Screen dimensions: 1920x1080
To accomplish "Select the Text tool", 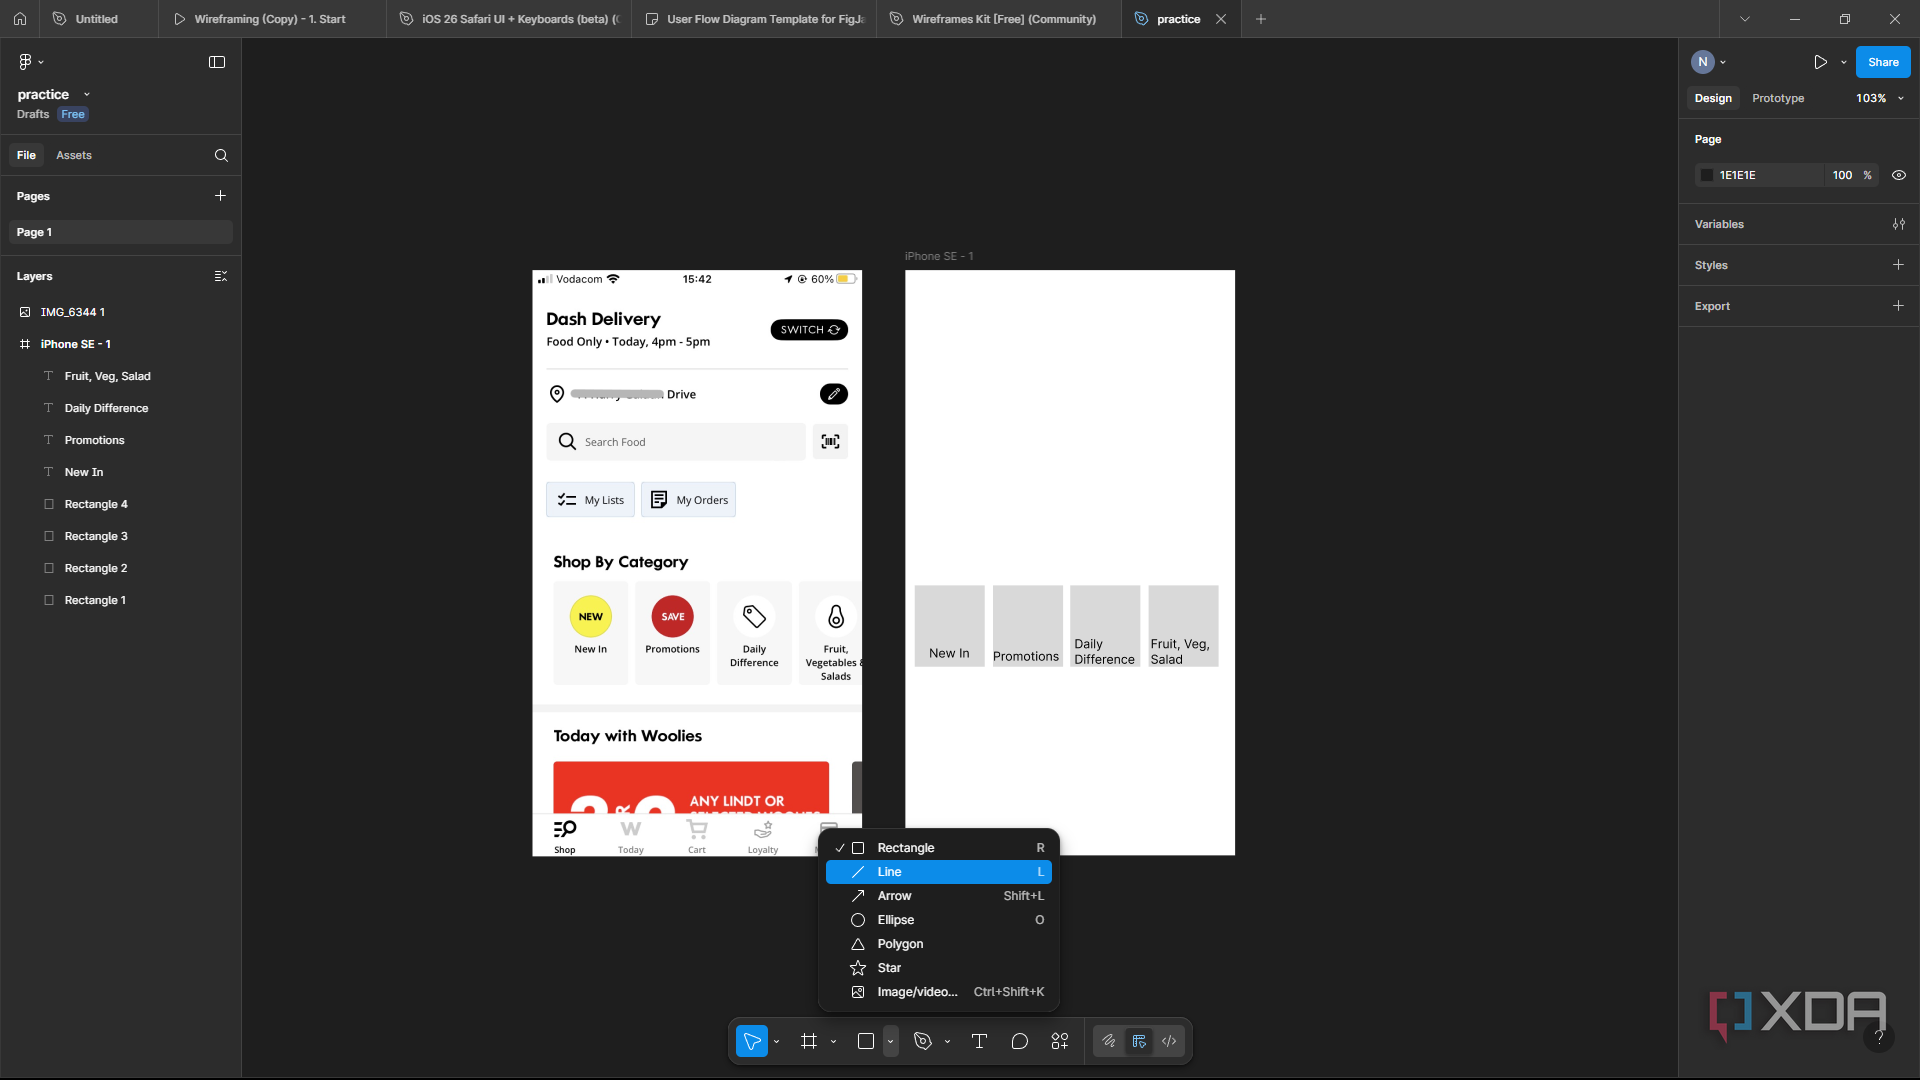I will pos(979,1041).
